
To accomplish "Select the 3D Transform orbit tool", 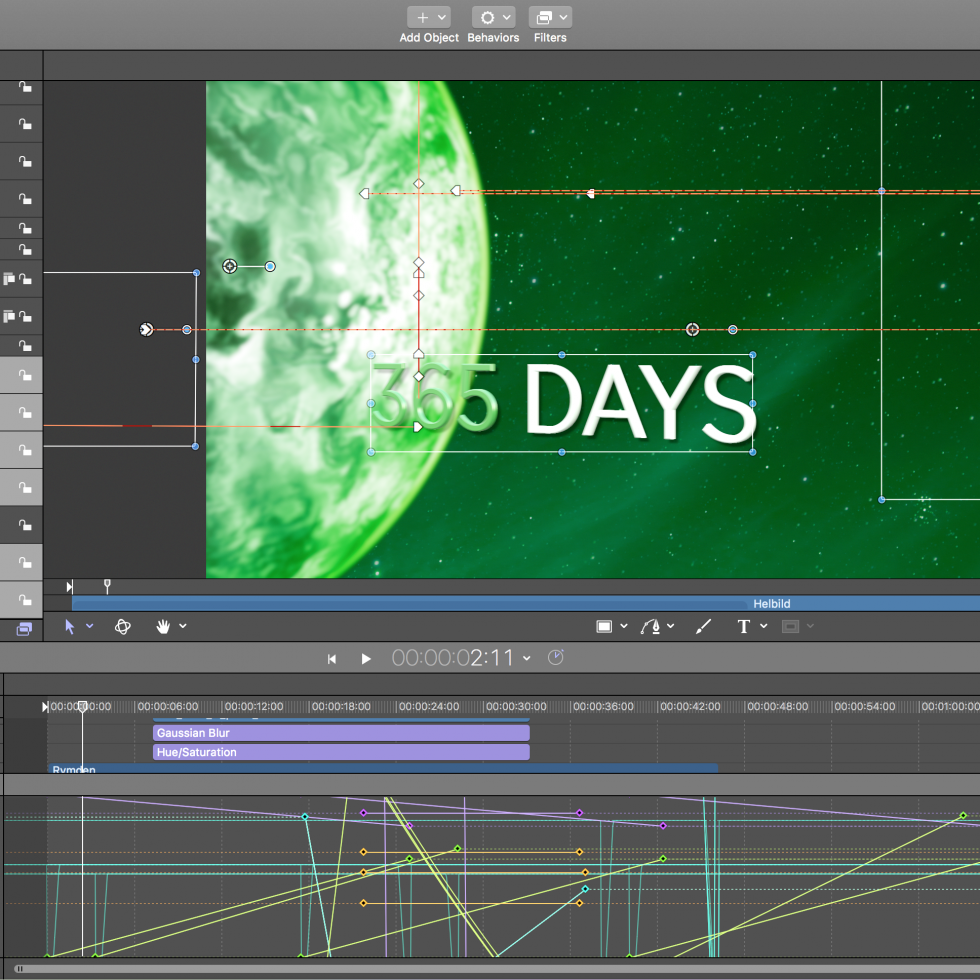I will [122, 626].
